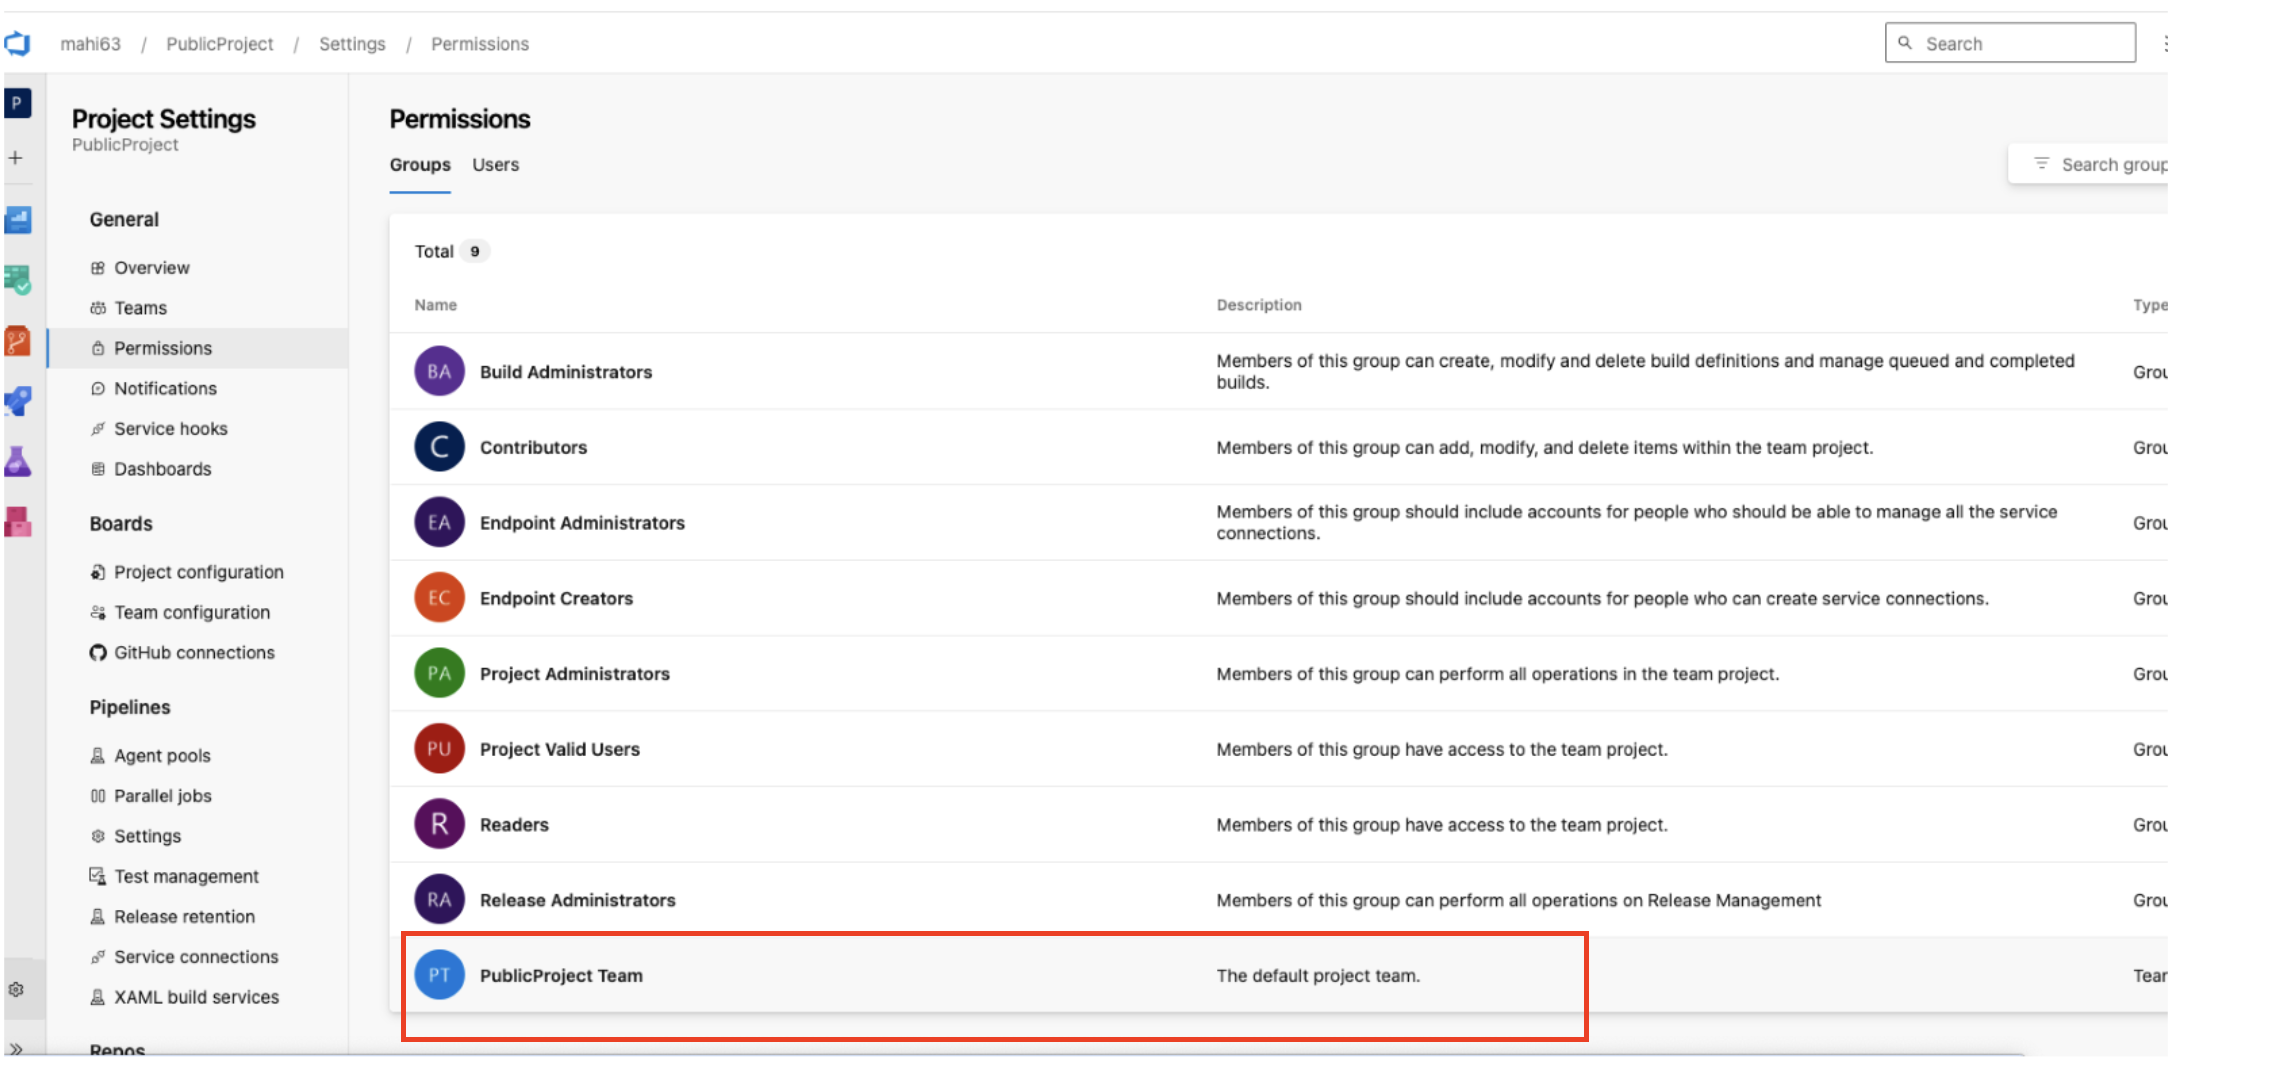Click the Name column header
Viewport: 2276px width, 1065px height.
(436, 305)
